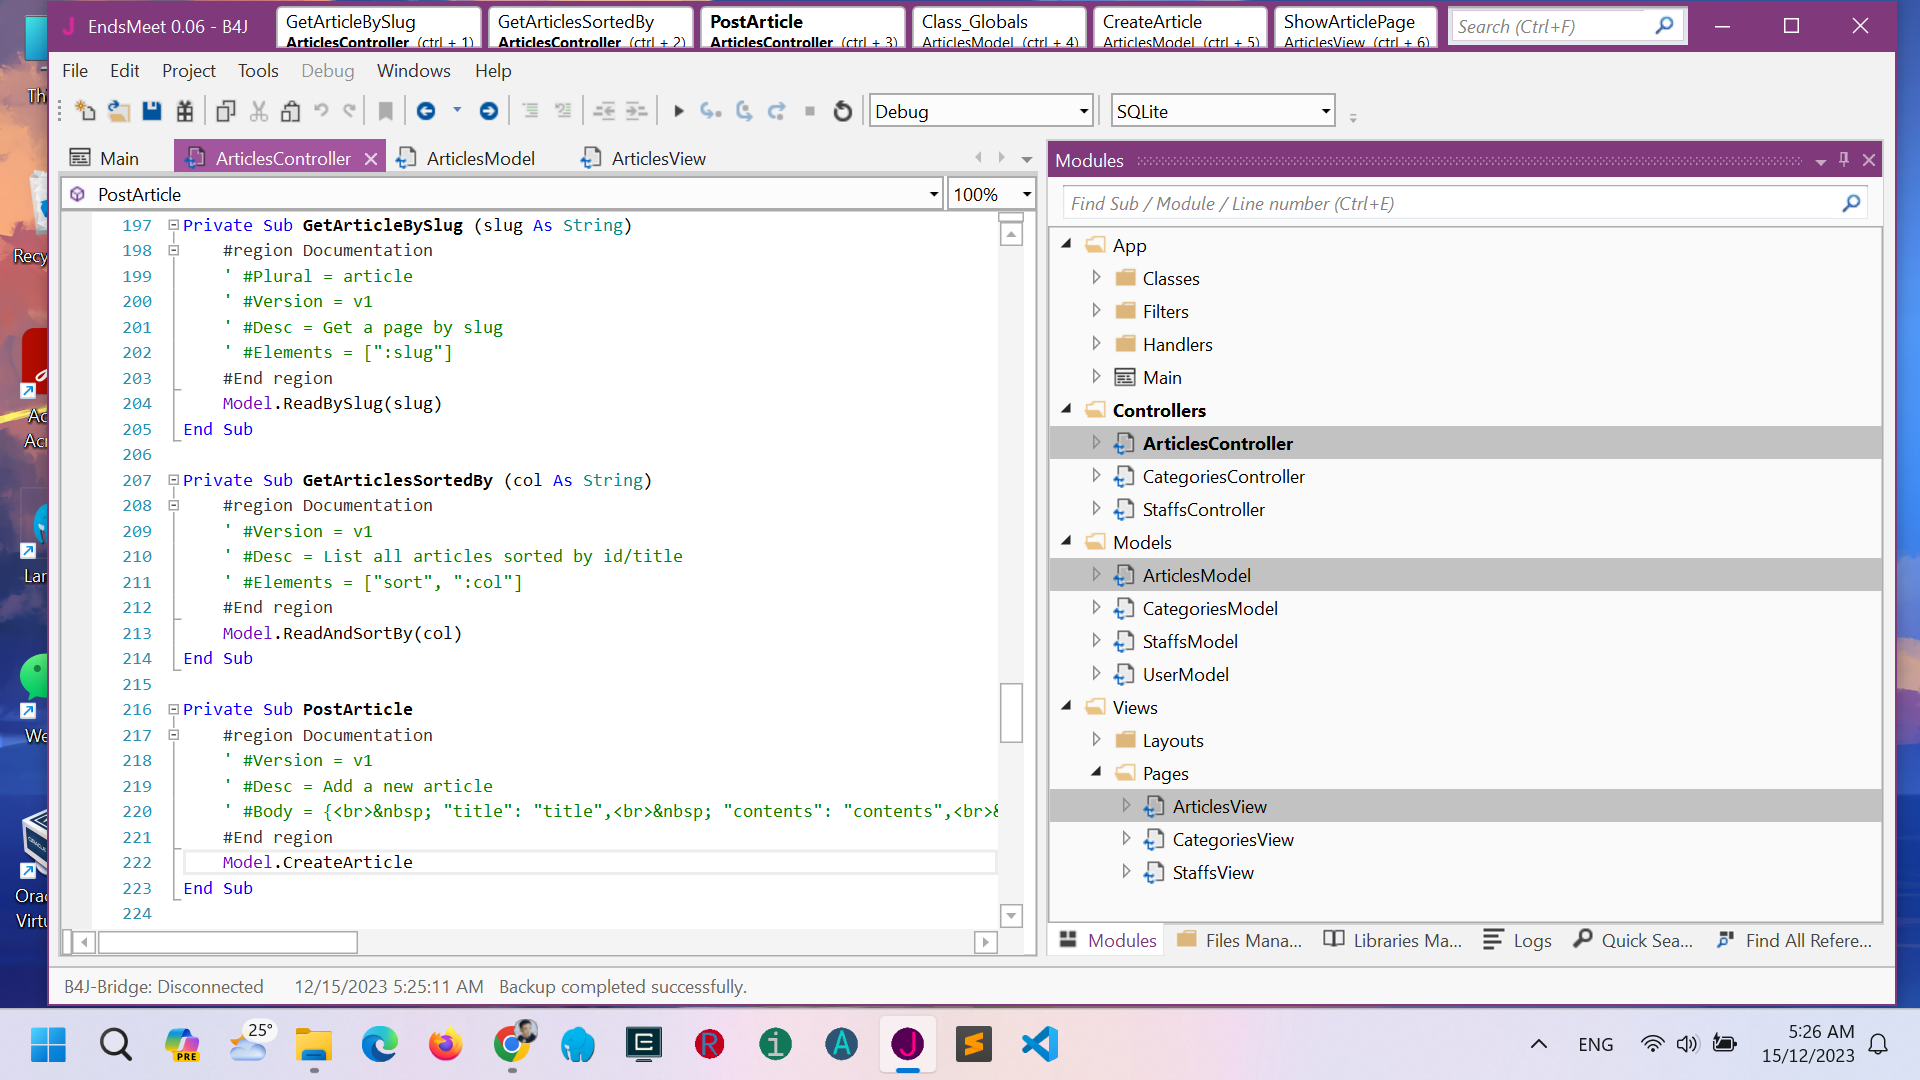Collapse the GetArticleBySlug documentation region
Screen dimensions: 1920x1080
174,250
